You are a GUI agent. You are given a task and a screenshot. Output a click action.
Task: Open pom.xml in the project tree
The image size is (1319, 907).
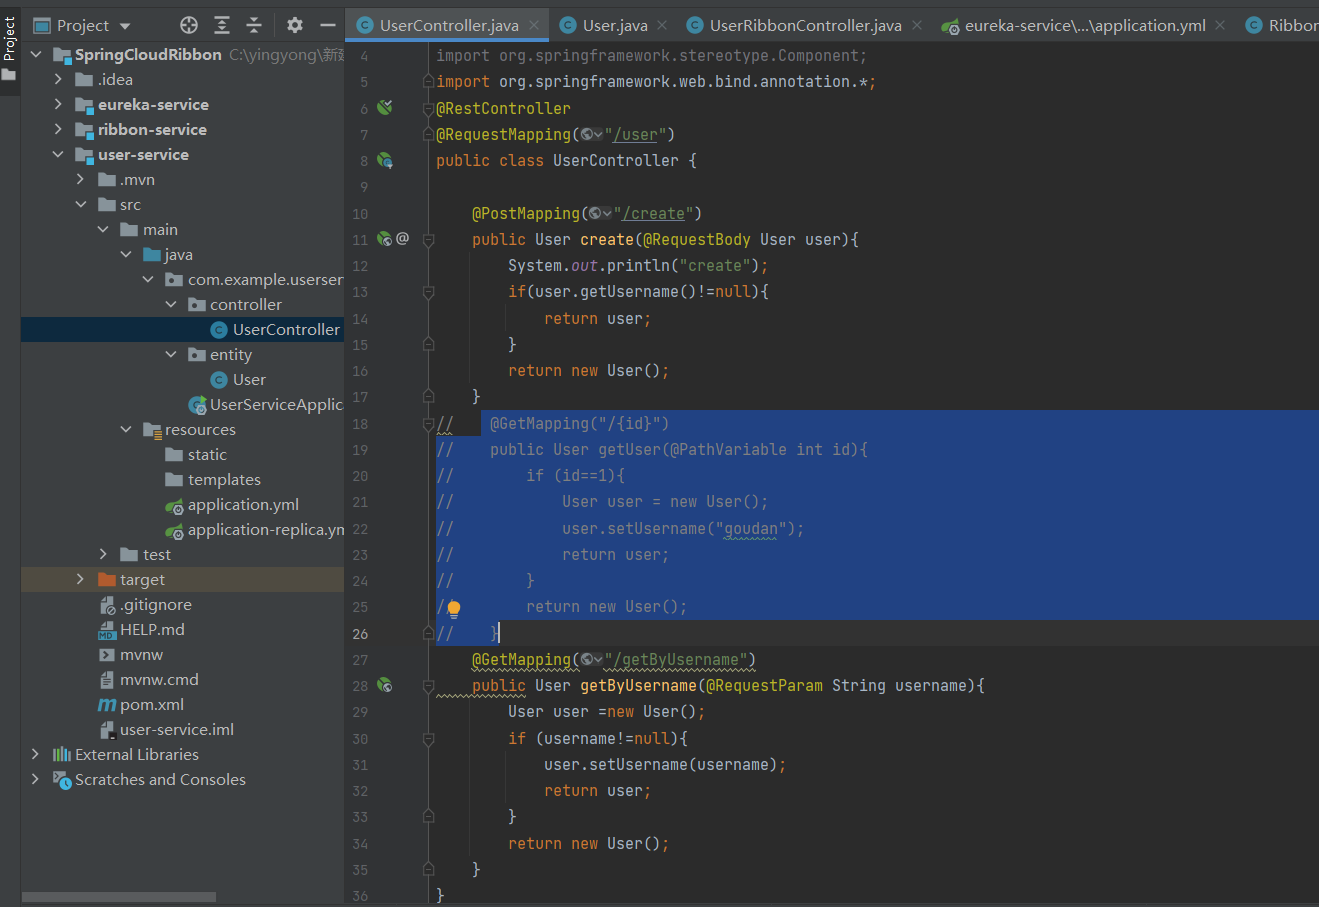click(x=151, y=705)
